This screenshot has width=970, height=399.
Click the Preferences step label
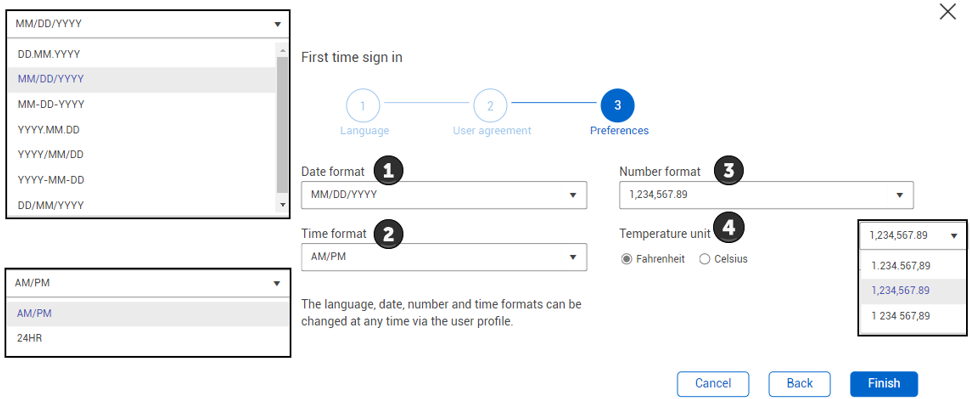point(619,131)
